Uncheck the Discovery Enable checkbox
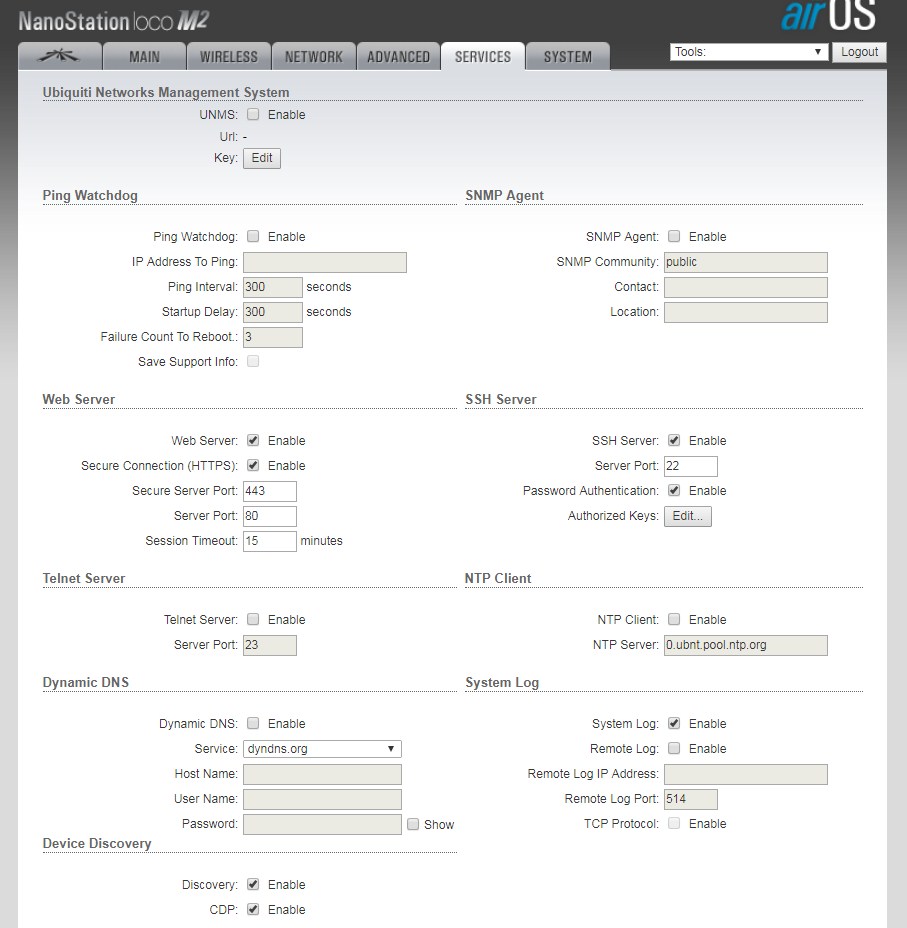The height and width of the screenshot is (928, 907). pos(253,884)
